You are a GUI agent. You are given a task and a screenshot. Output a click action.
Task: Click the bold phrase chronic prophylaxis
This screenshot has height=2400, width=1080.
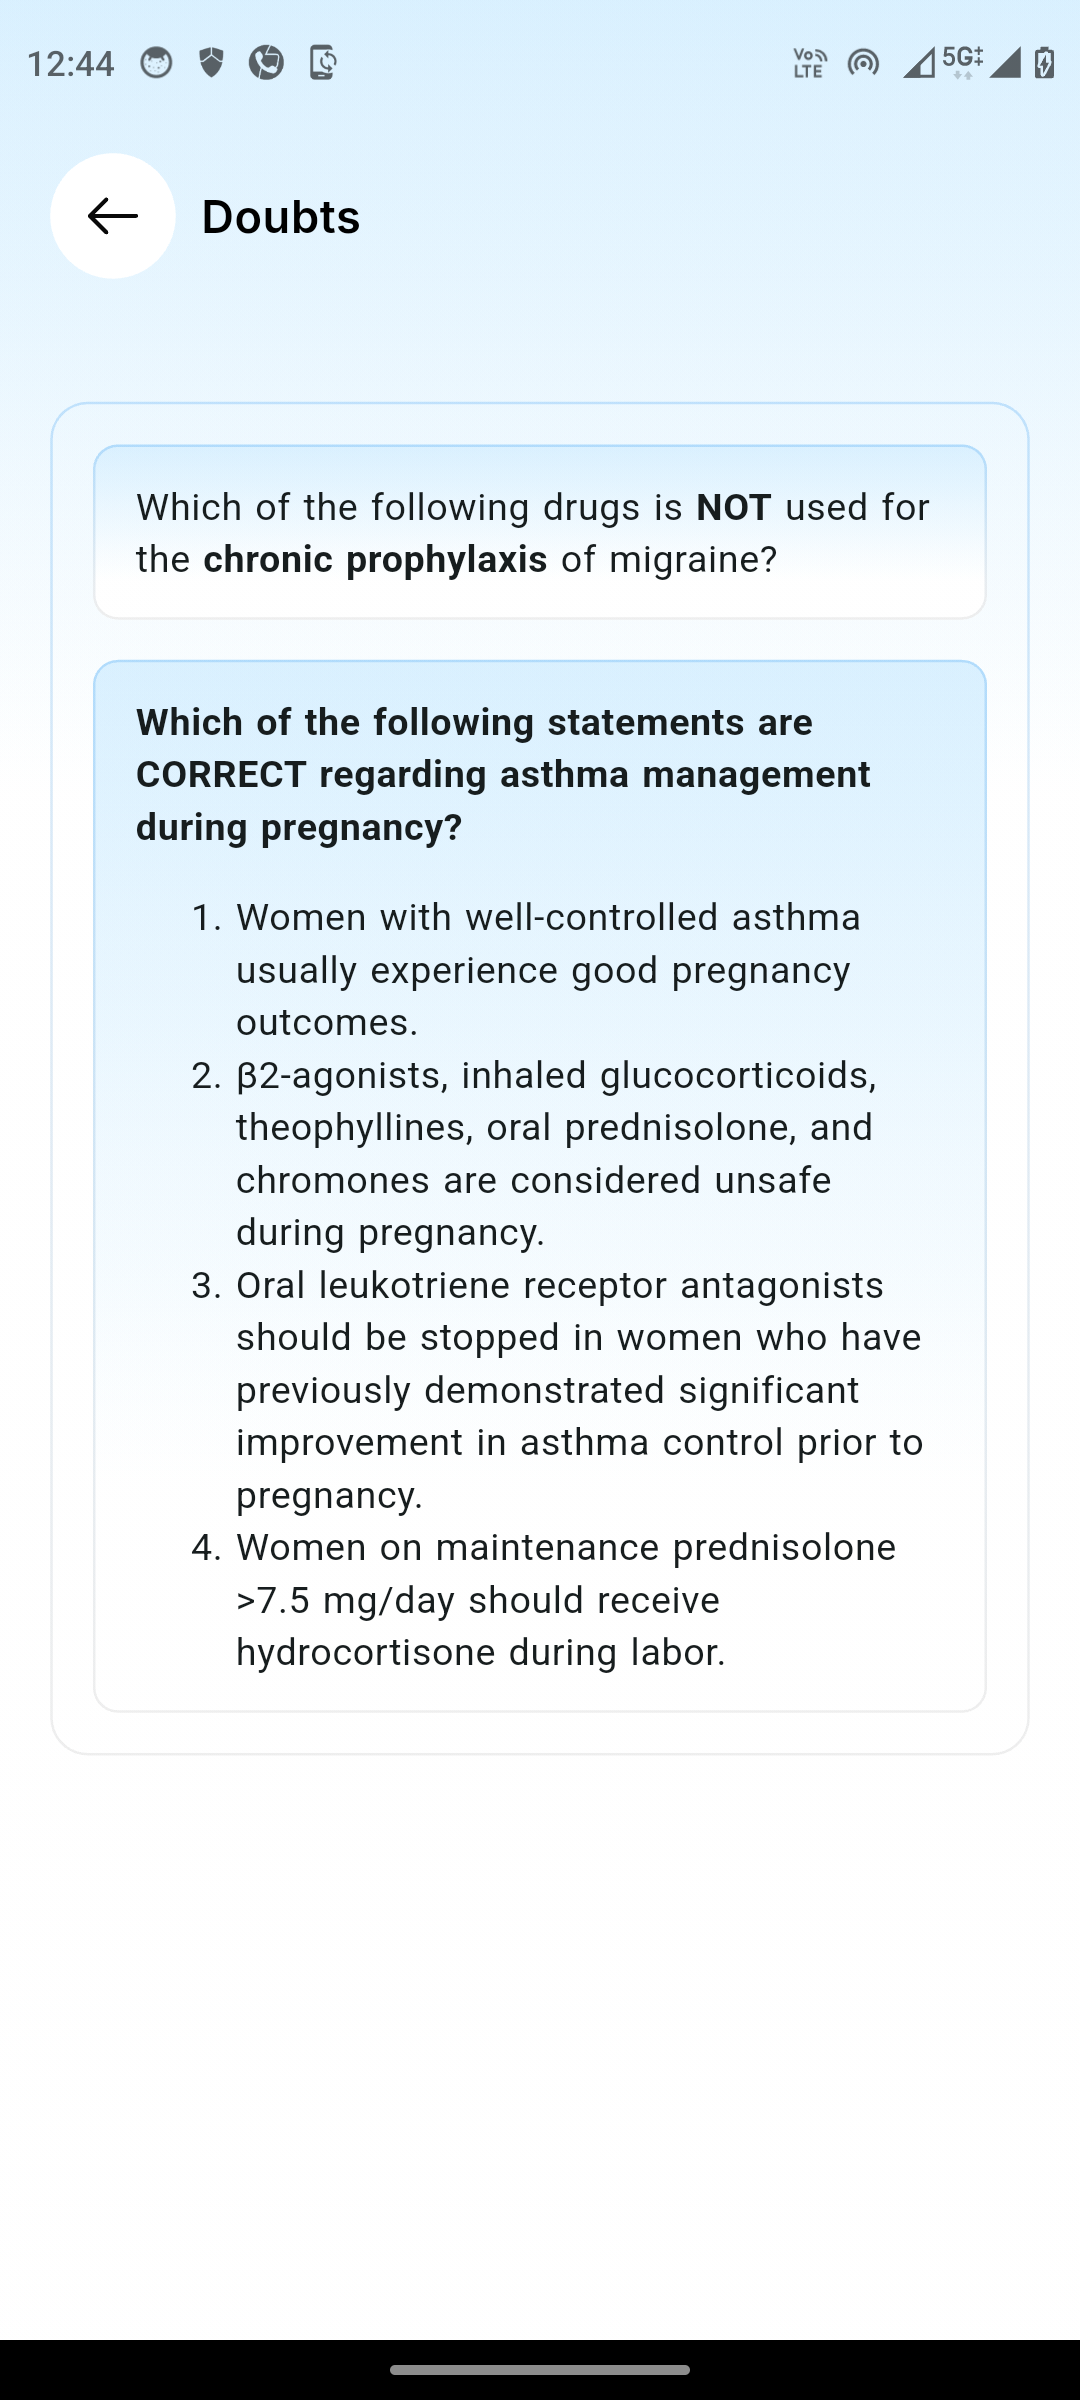(375, 560)
